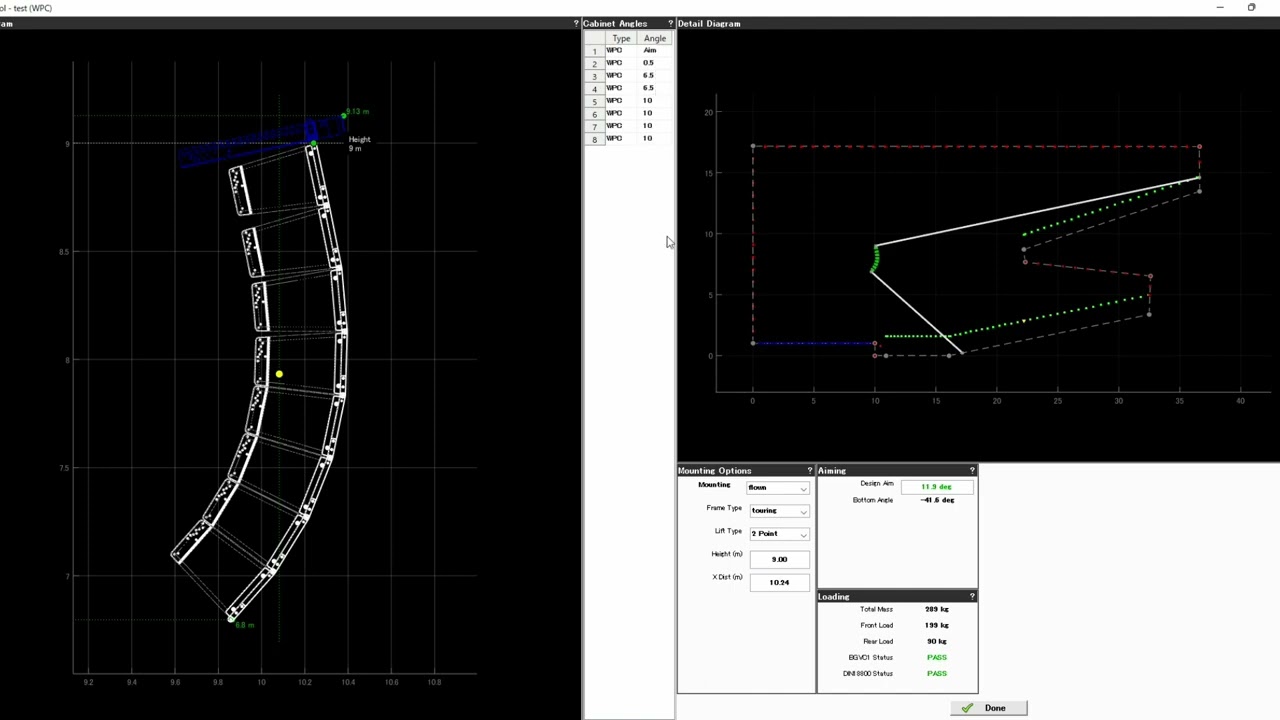This screenshot has height=720, width=1280.
Task: Click the angle cell in row 5
Action: (x=648, y=101)
